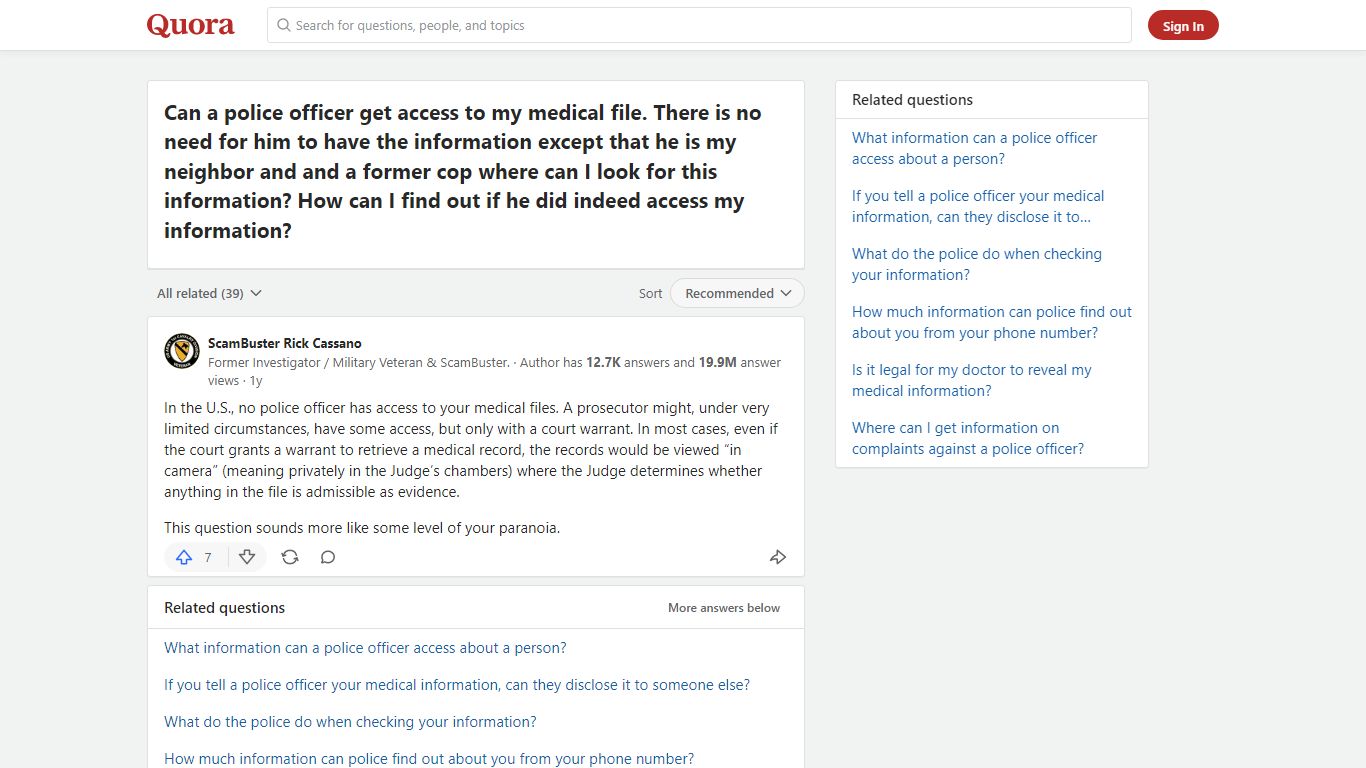
Task: Open sidebar question on disclosing medical information
Action: [x=978, y=206]
